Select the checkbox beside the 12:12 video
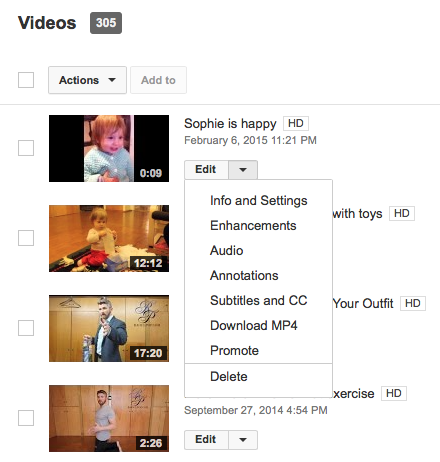The height and width of the screenshot is (462, 440). tap(26, 238)
